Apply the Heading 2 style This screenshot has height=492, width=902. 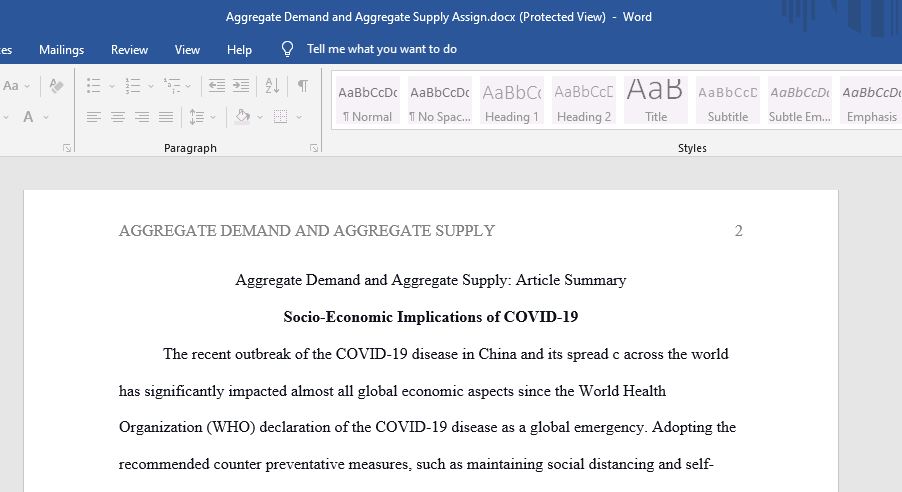point(584,101)
